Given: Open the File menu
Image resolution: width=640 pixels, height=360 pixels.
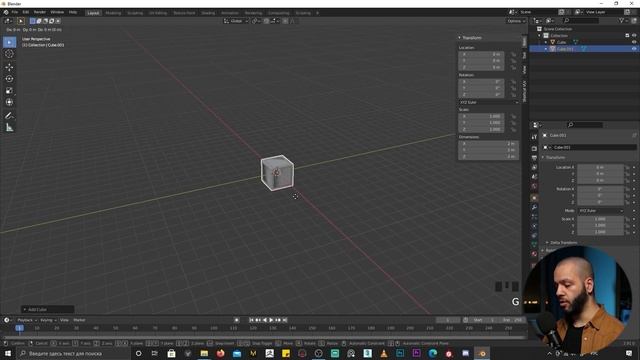Looking at the screenshot, I should [x=15, y=12].
